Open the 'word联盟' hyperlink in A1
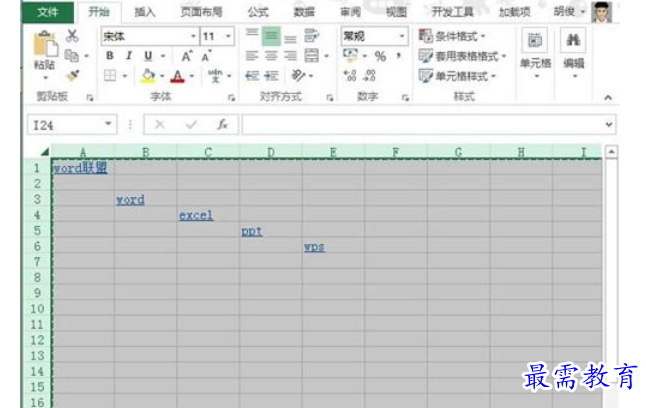The image size is (646, 408). point(80,168)
